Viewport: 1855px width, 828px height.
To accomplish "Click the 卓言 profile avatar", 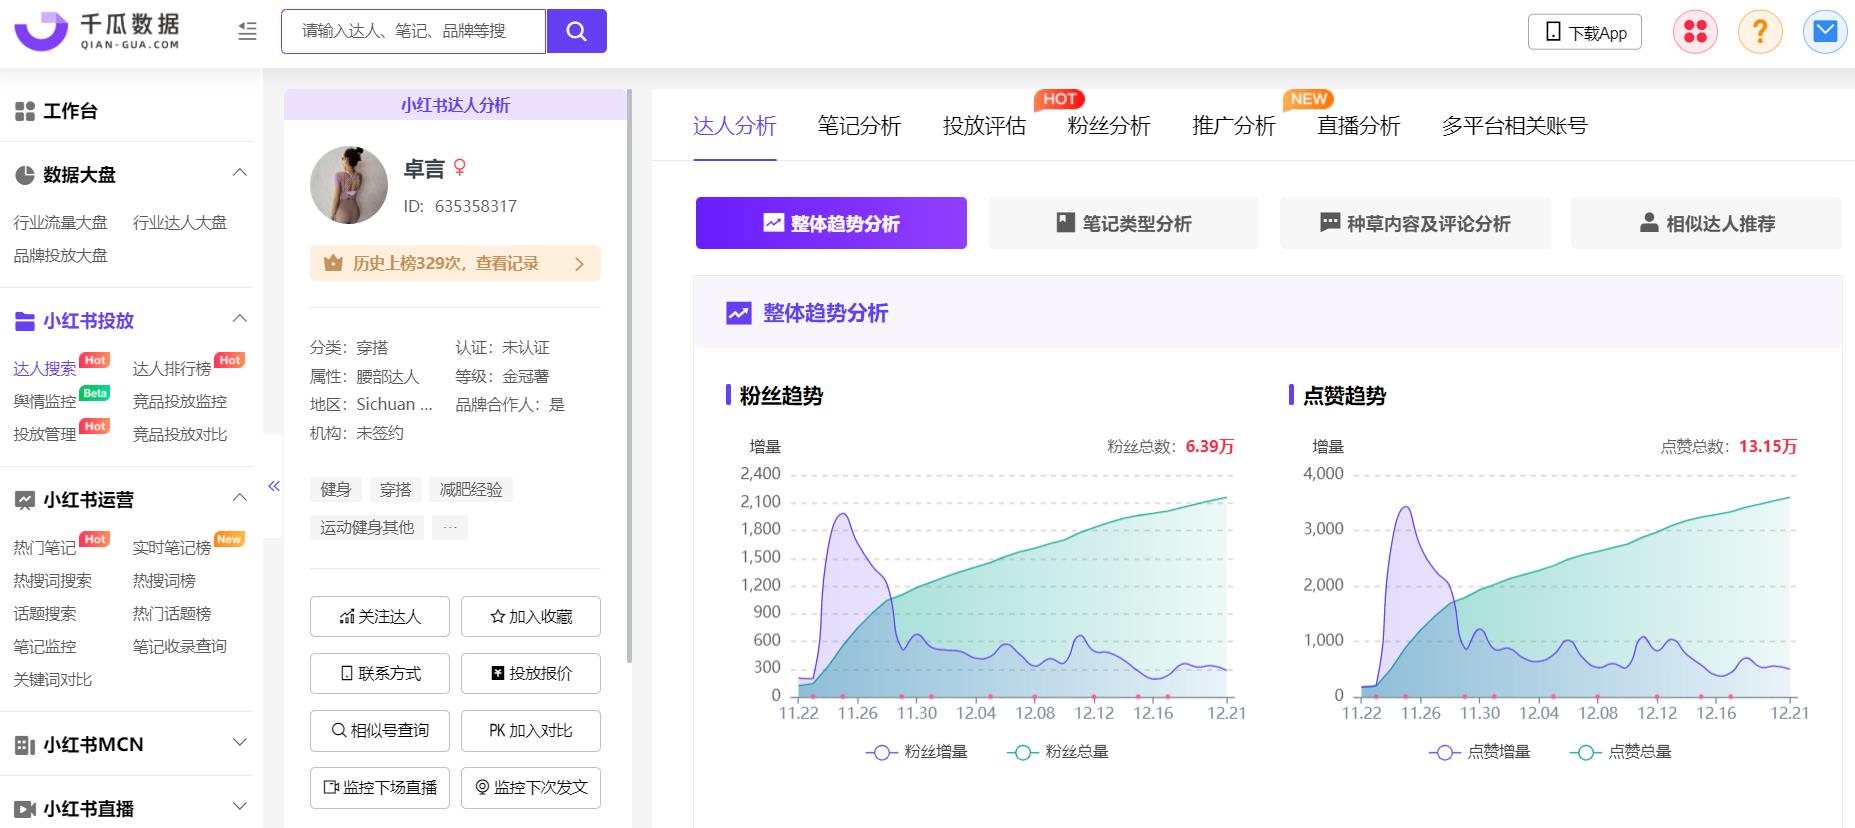I will pos(349,185).
